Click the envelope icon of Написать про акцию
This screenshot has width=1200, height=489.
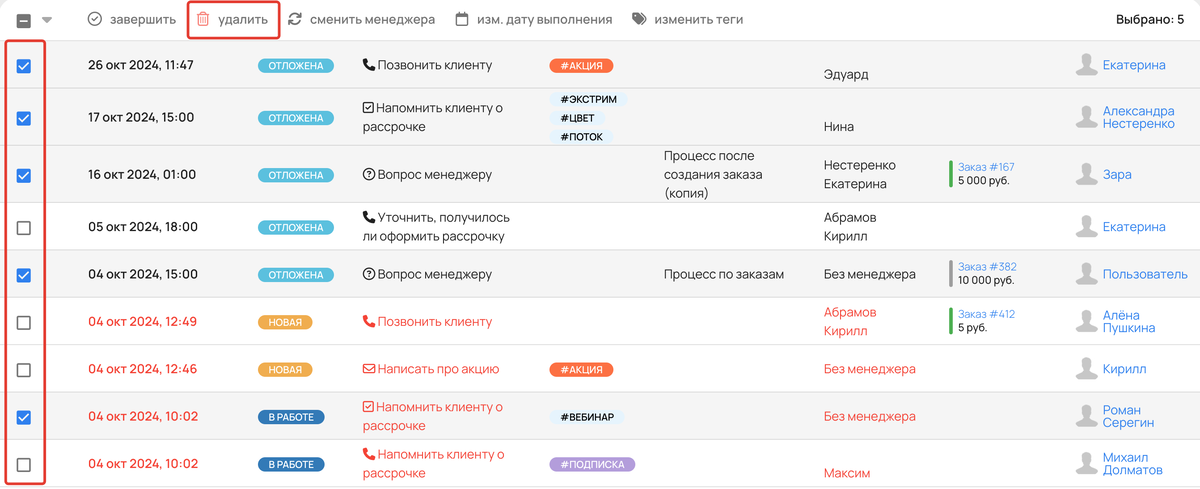click(x=368, y=369)
